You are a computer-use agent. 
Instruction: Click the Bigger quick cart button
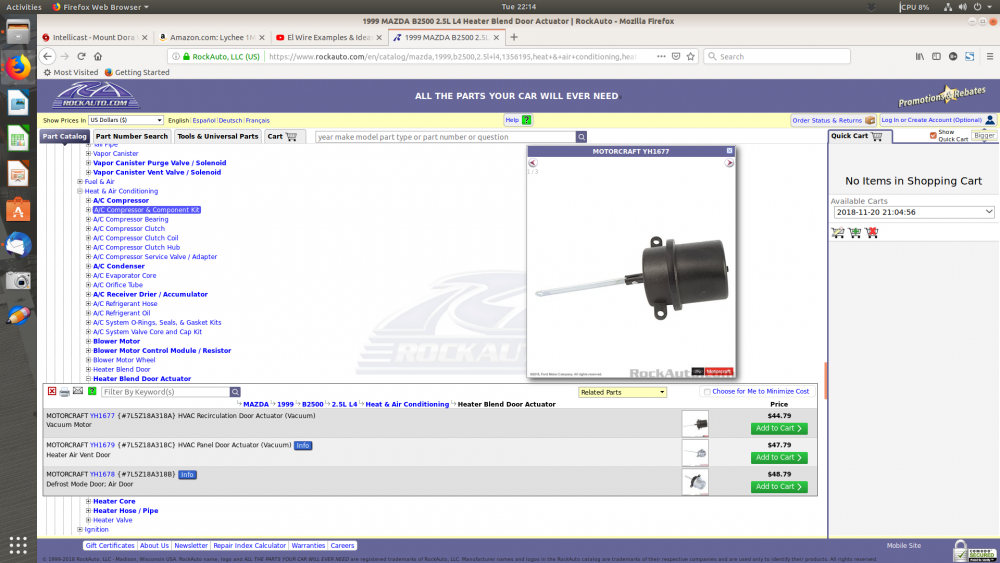click(984, 135)
